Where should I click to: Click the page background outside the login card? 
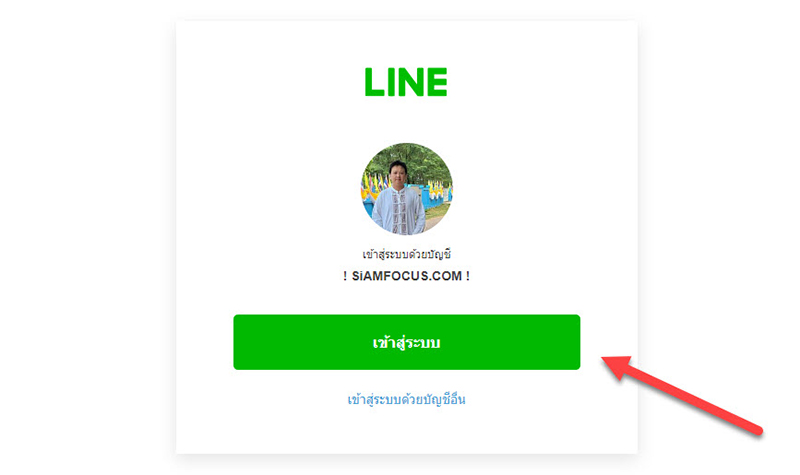(x=77, y=230)
